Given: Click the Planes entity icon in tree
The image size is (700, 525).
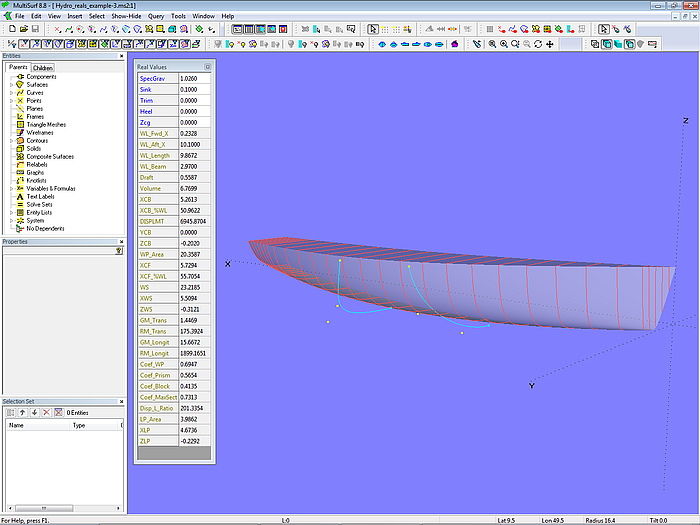Looking at the screenshot, I should tap(20, 109).
